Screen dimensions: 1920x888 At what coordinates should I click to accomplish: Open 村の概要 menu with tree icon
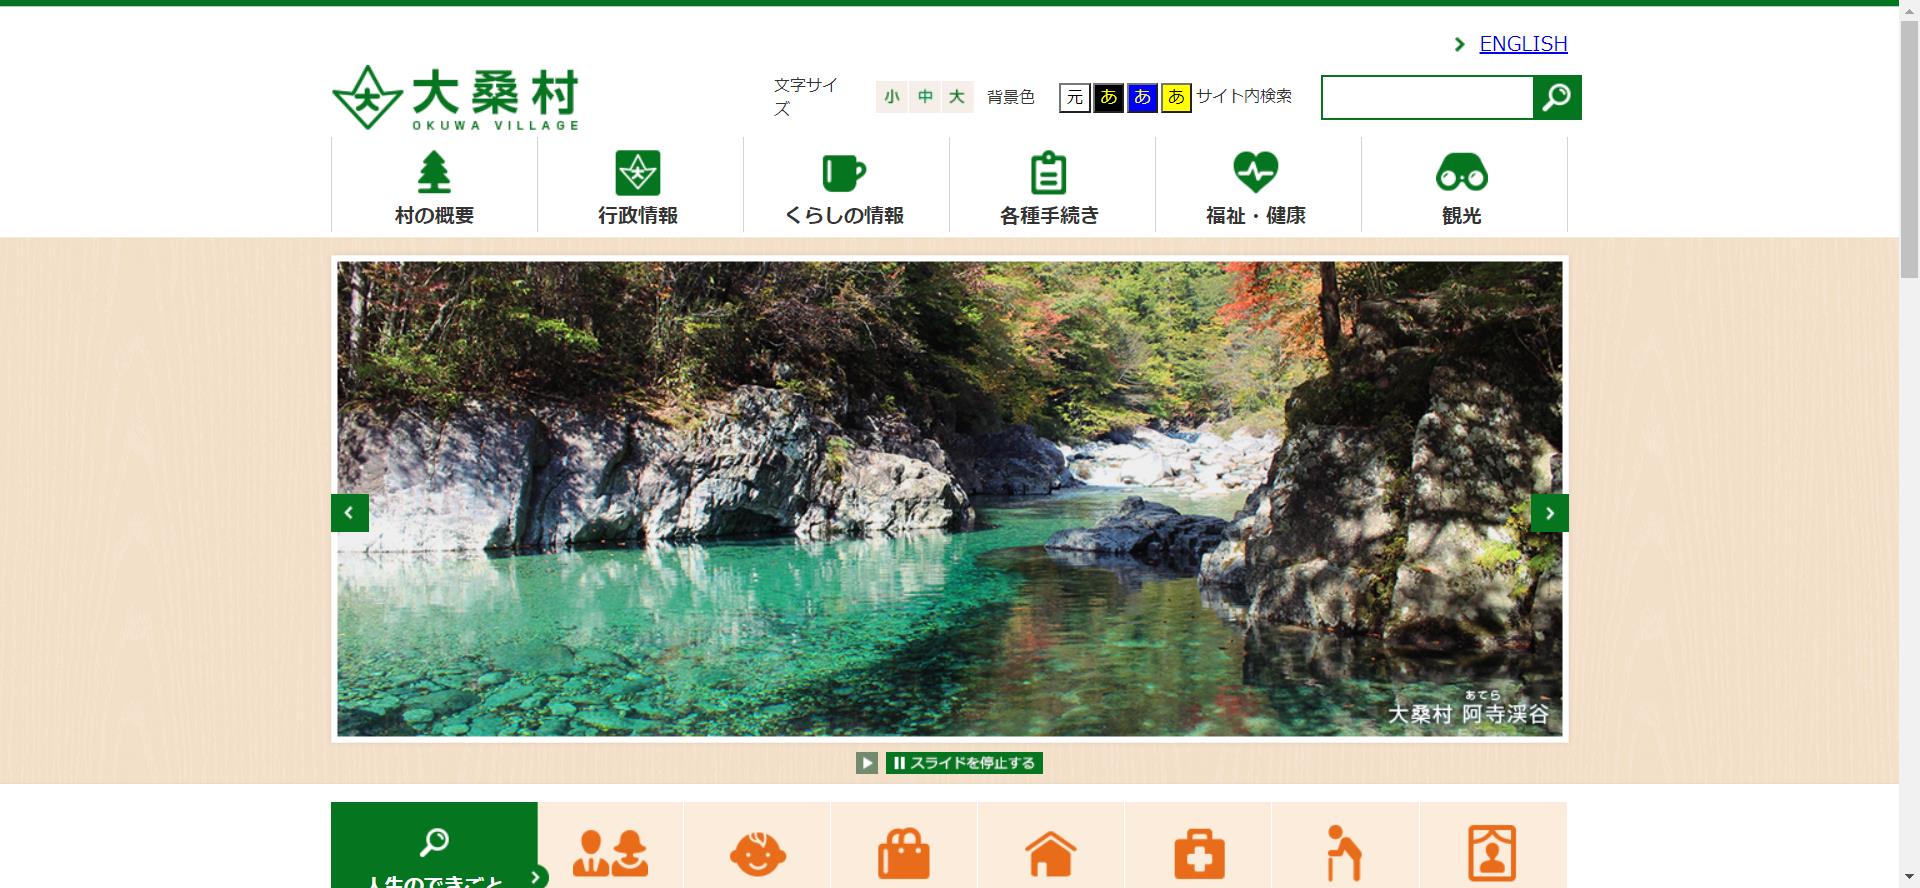pyautogui.click(x=434, y=185)
